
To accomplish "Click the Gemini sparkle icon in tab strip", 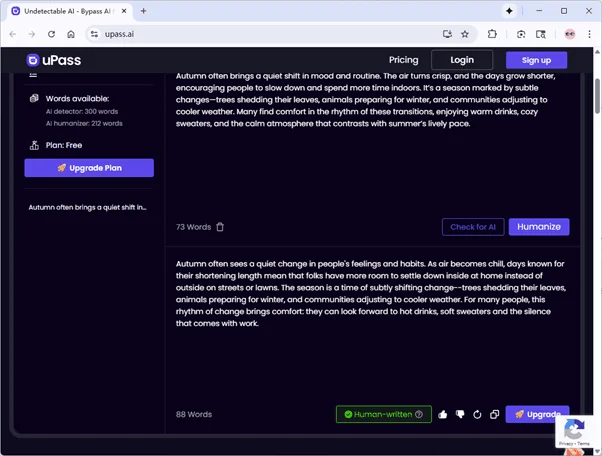I will coord(509,11).
